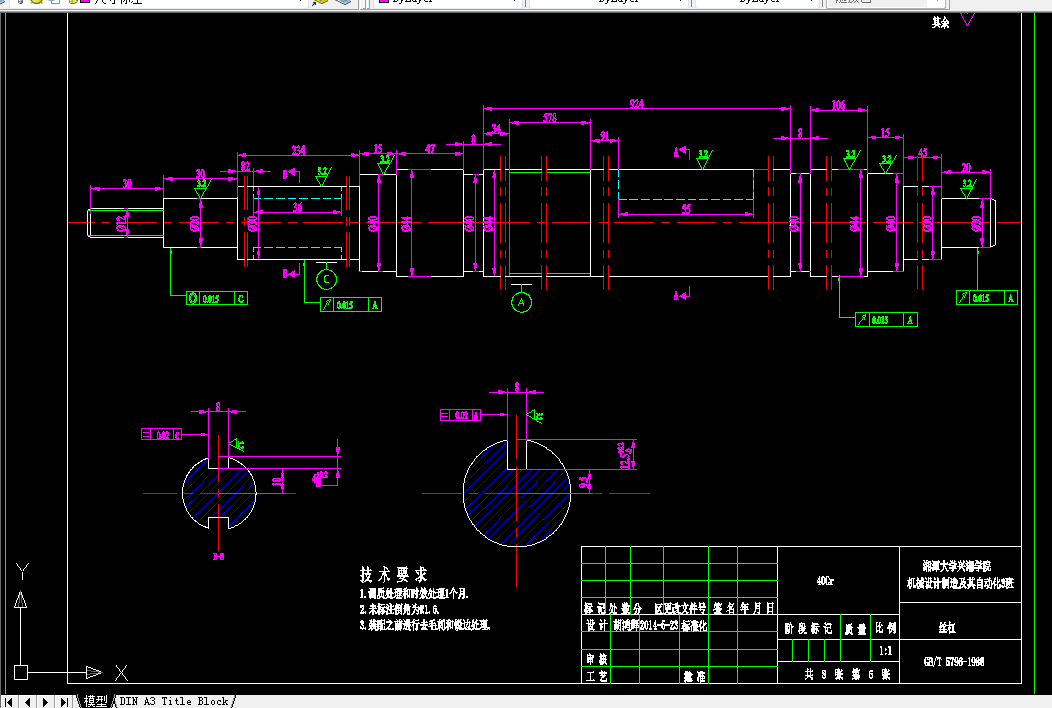Select the 234 dimension text
Screen dimensions: 1052x708
pyautogui.click(x=299, y=150)
